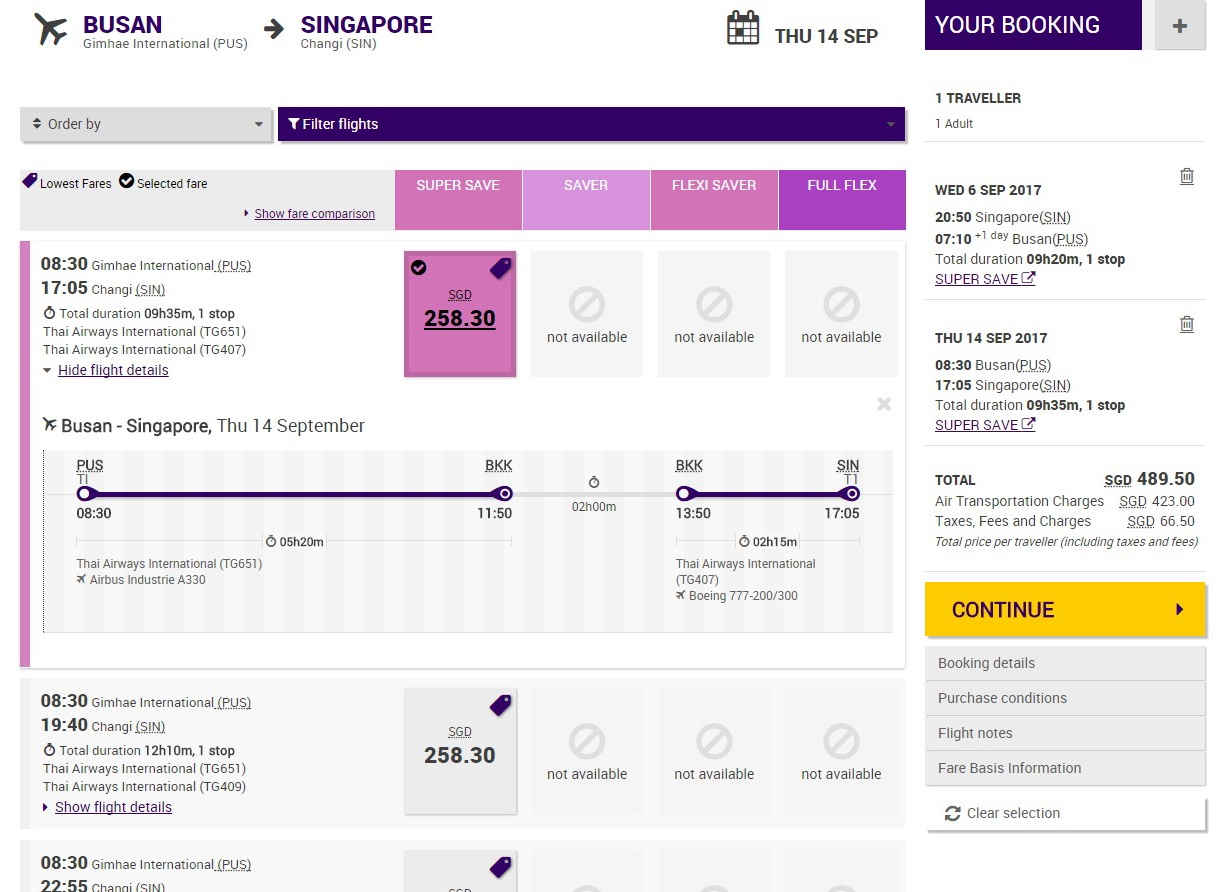
Task: Open SUPER SAVE link under THU 14 SEP flight
Action: pyautogui.click(x=985, y=425)
